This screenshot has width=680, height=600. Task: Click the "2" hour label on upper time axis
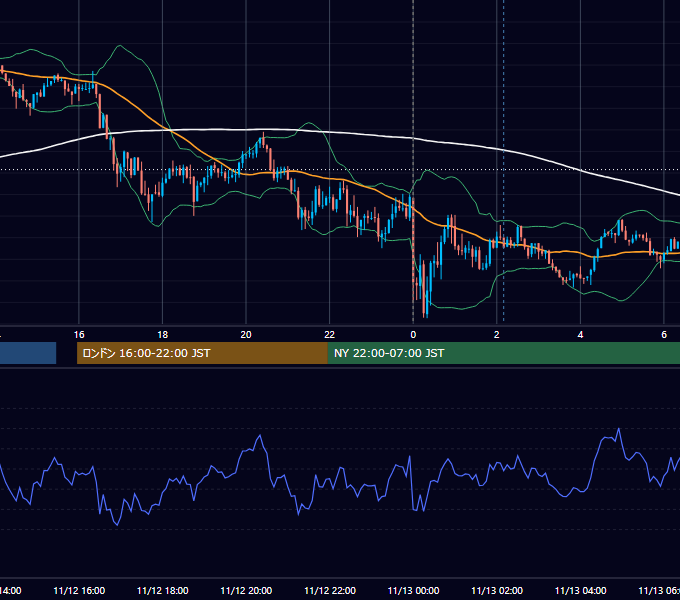tap(497, 335)
